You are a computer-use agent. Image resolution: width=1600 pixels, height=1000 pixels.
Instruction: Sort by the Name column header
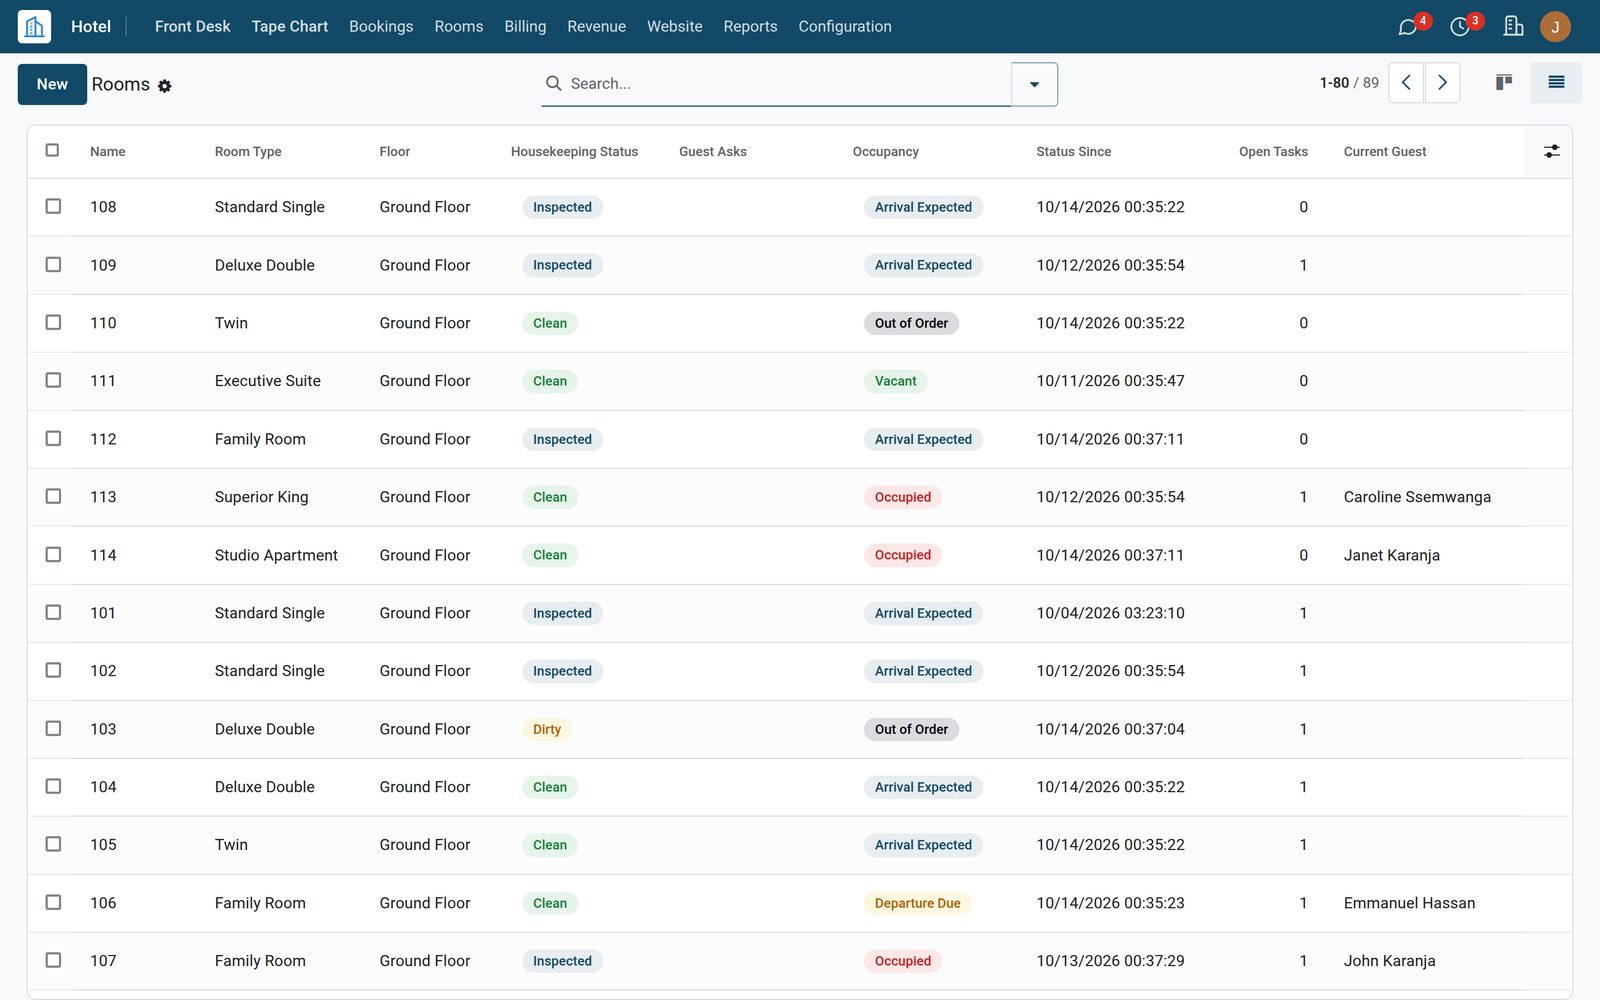tap(108, 152)
